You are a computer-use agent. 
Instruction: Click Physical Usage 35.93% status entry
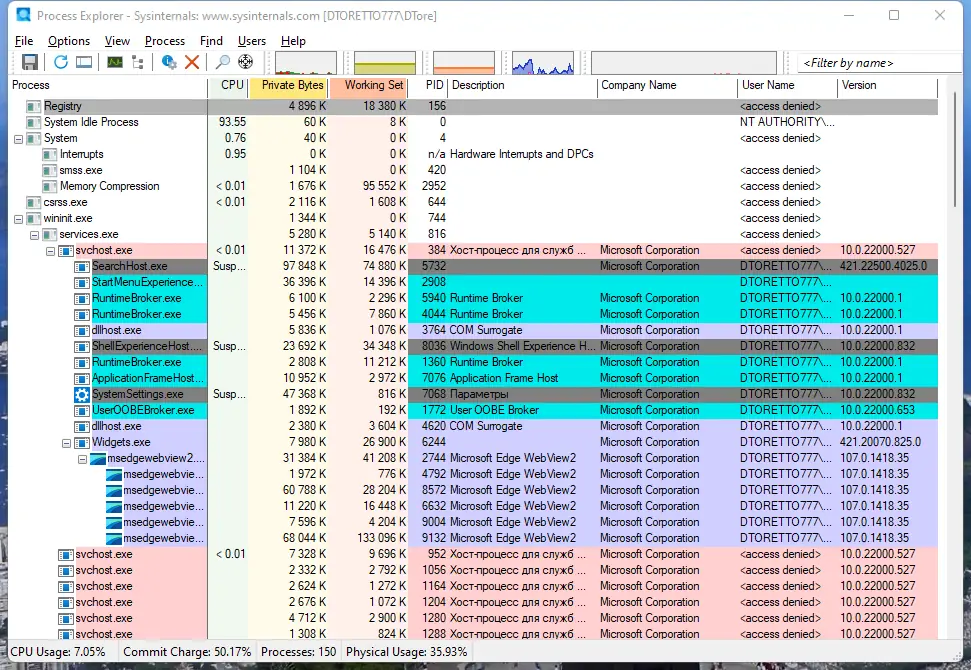[406, 652]
